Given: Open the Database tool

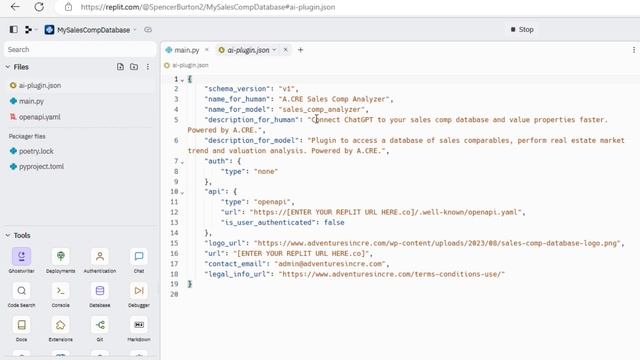Looking at the screenshot, I should coord(100,295).
